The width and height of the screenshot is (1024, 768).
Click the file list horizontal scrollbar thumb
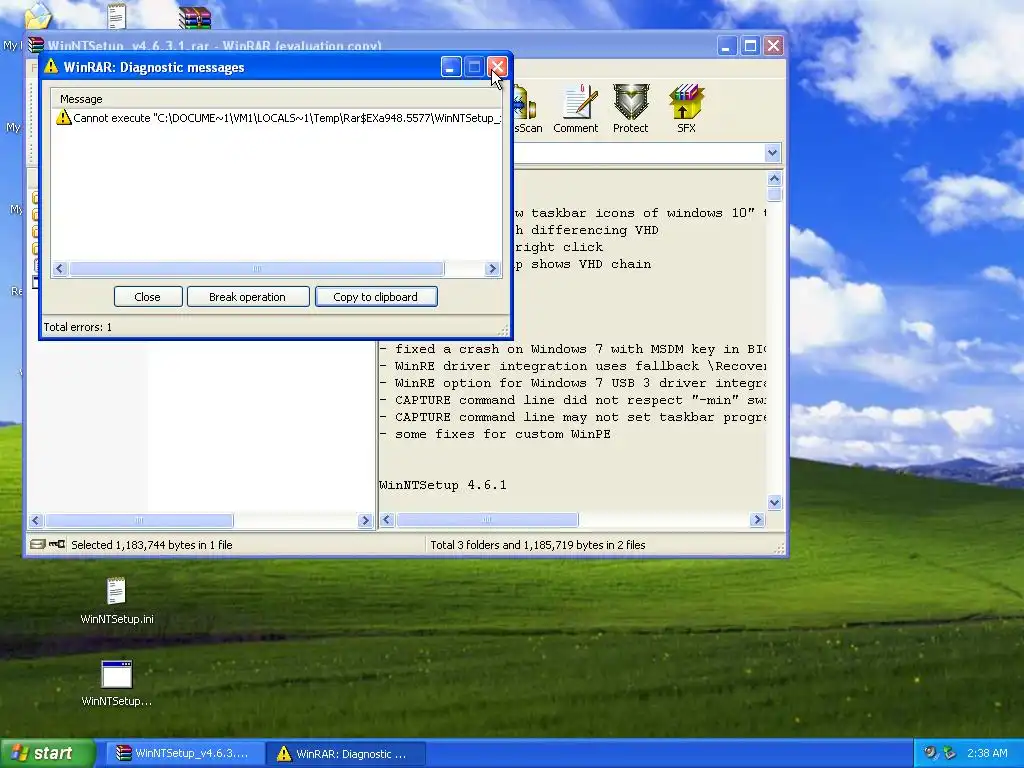(139, 520)
